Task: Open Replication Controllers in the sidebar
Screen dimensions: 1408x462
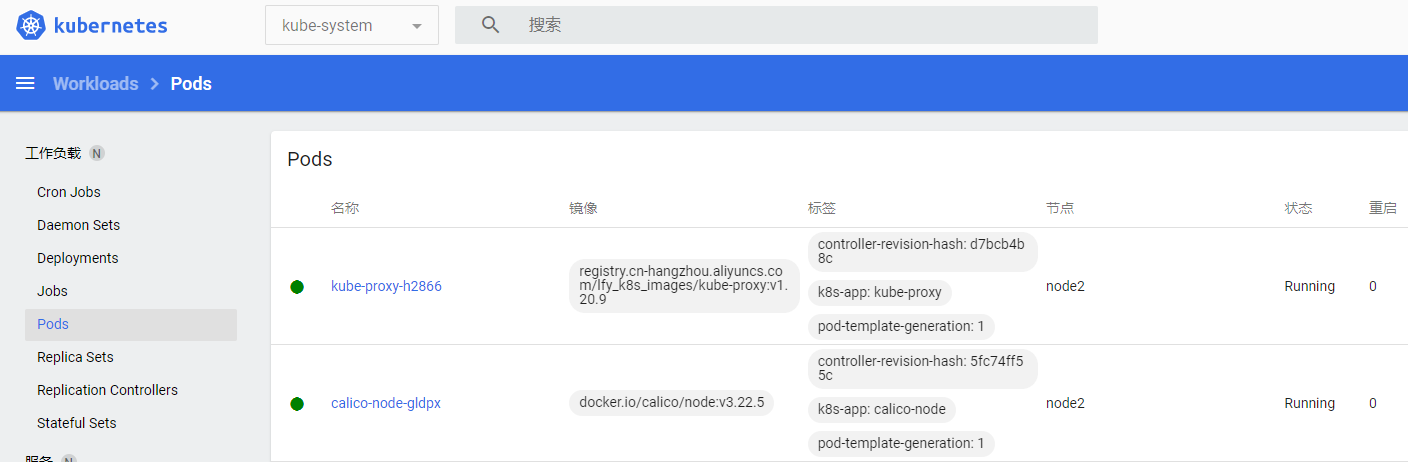Action: click(x=107, y=390)
